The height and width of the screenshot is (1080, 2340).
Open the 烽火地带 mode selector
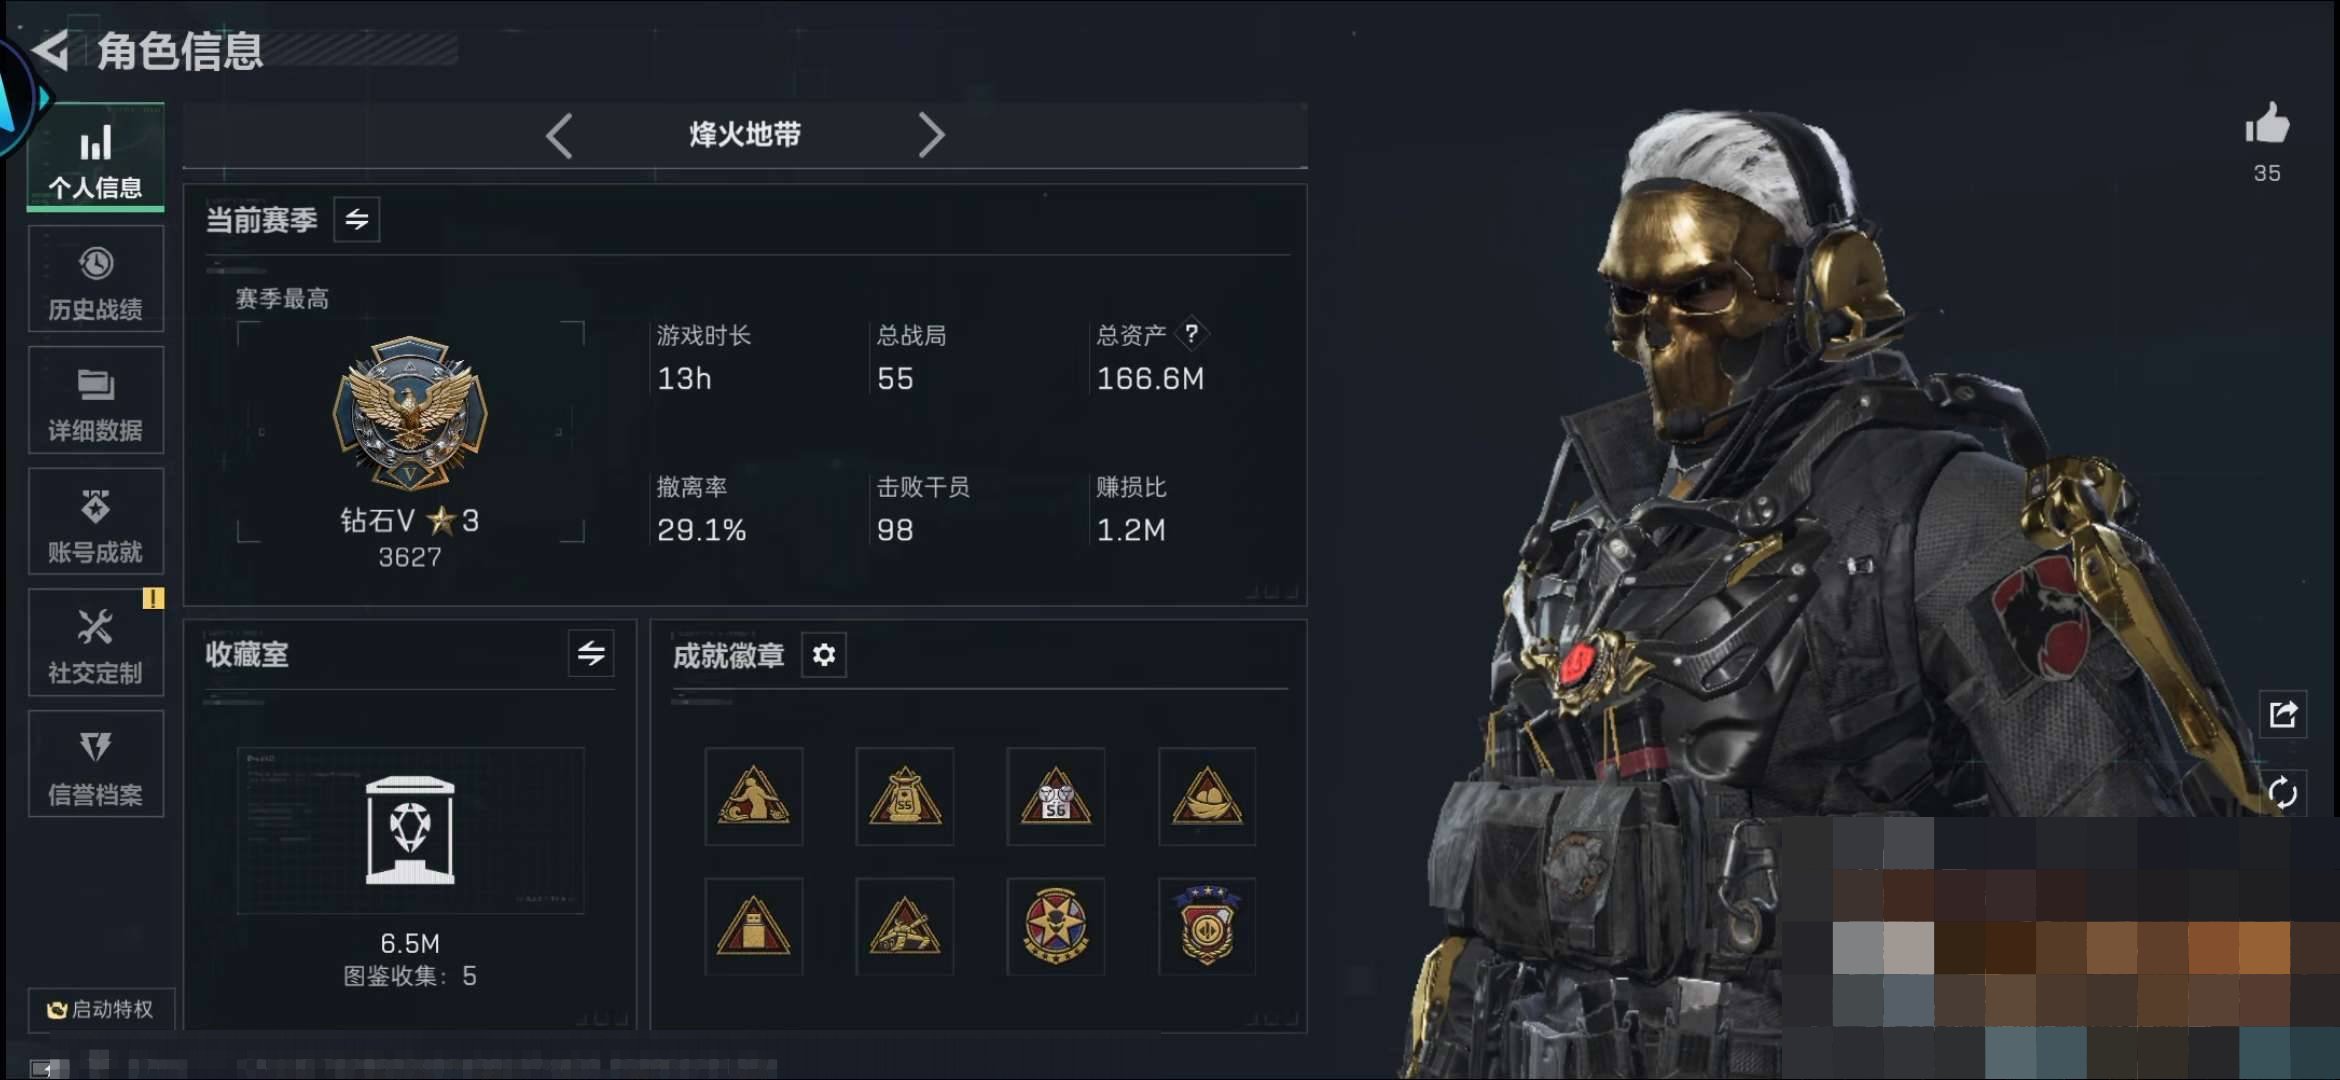click(x=745, y=135)
